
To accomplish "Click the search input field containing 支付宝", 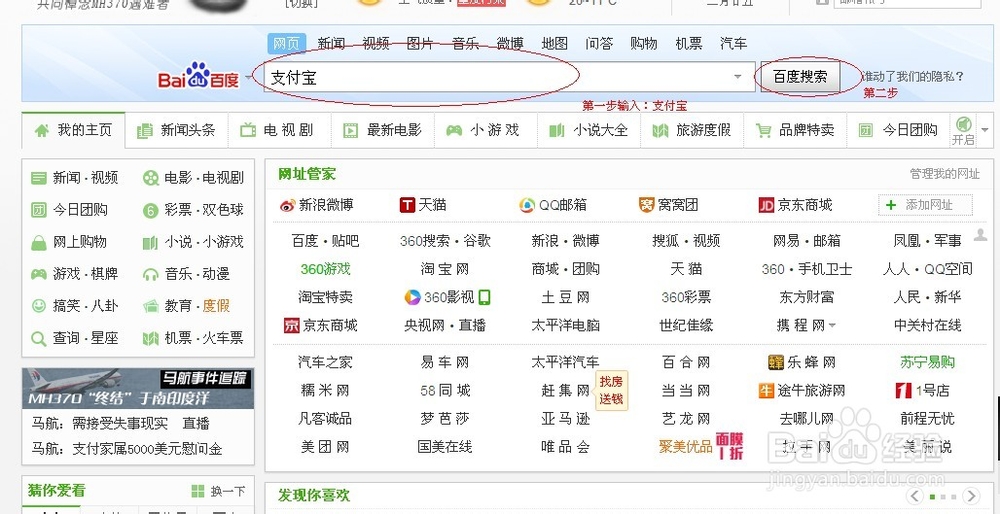I will click(509, 77).
